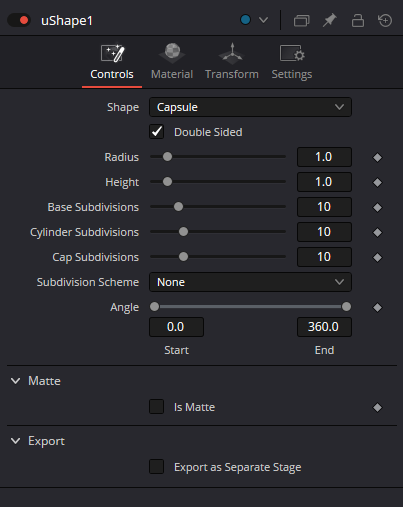Add keyframe for Base Subdivisions
This screenshot has height=507, width=403.
(377, 207)
